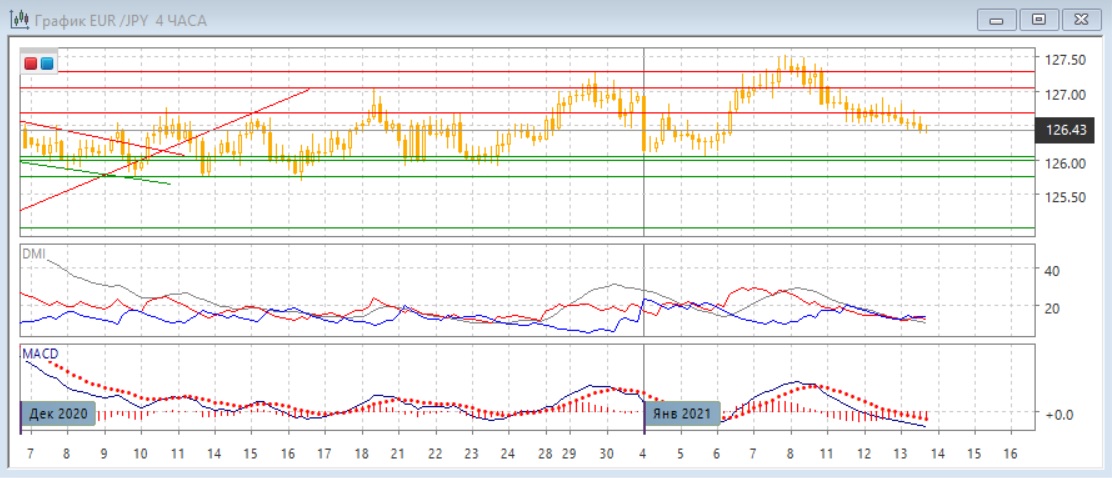The height and width of the screenshot is (478, 1112).
Task: Click the +0.0 level on MACD scale
Action: coord(1059,414)
